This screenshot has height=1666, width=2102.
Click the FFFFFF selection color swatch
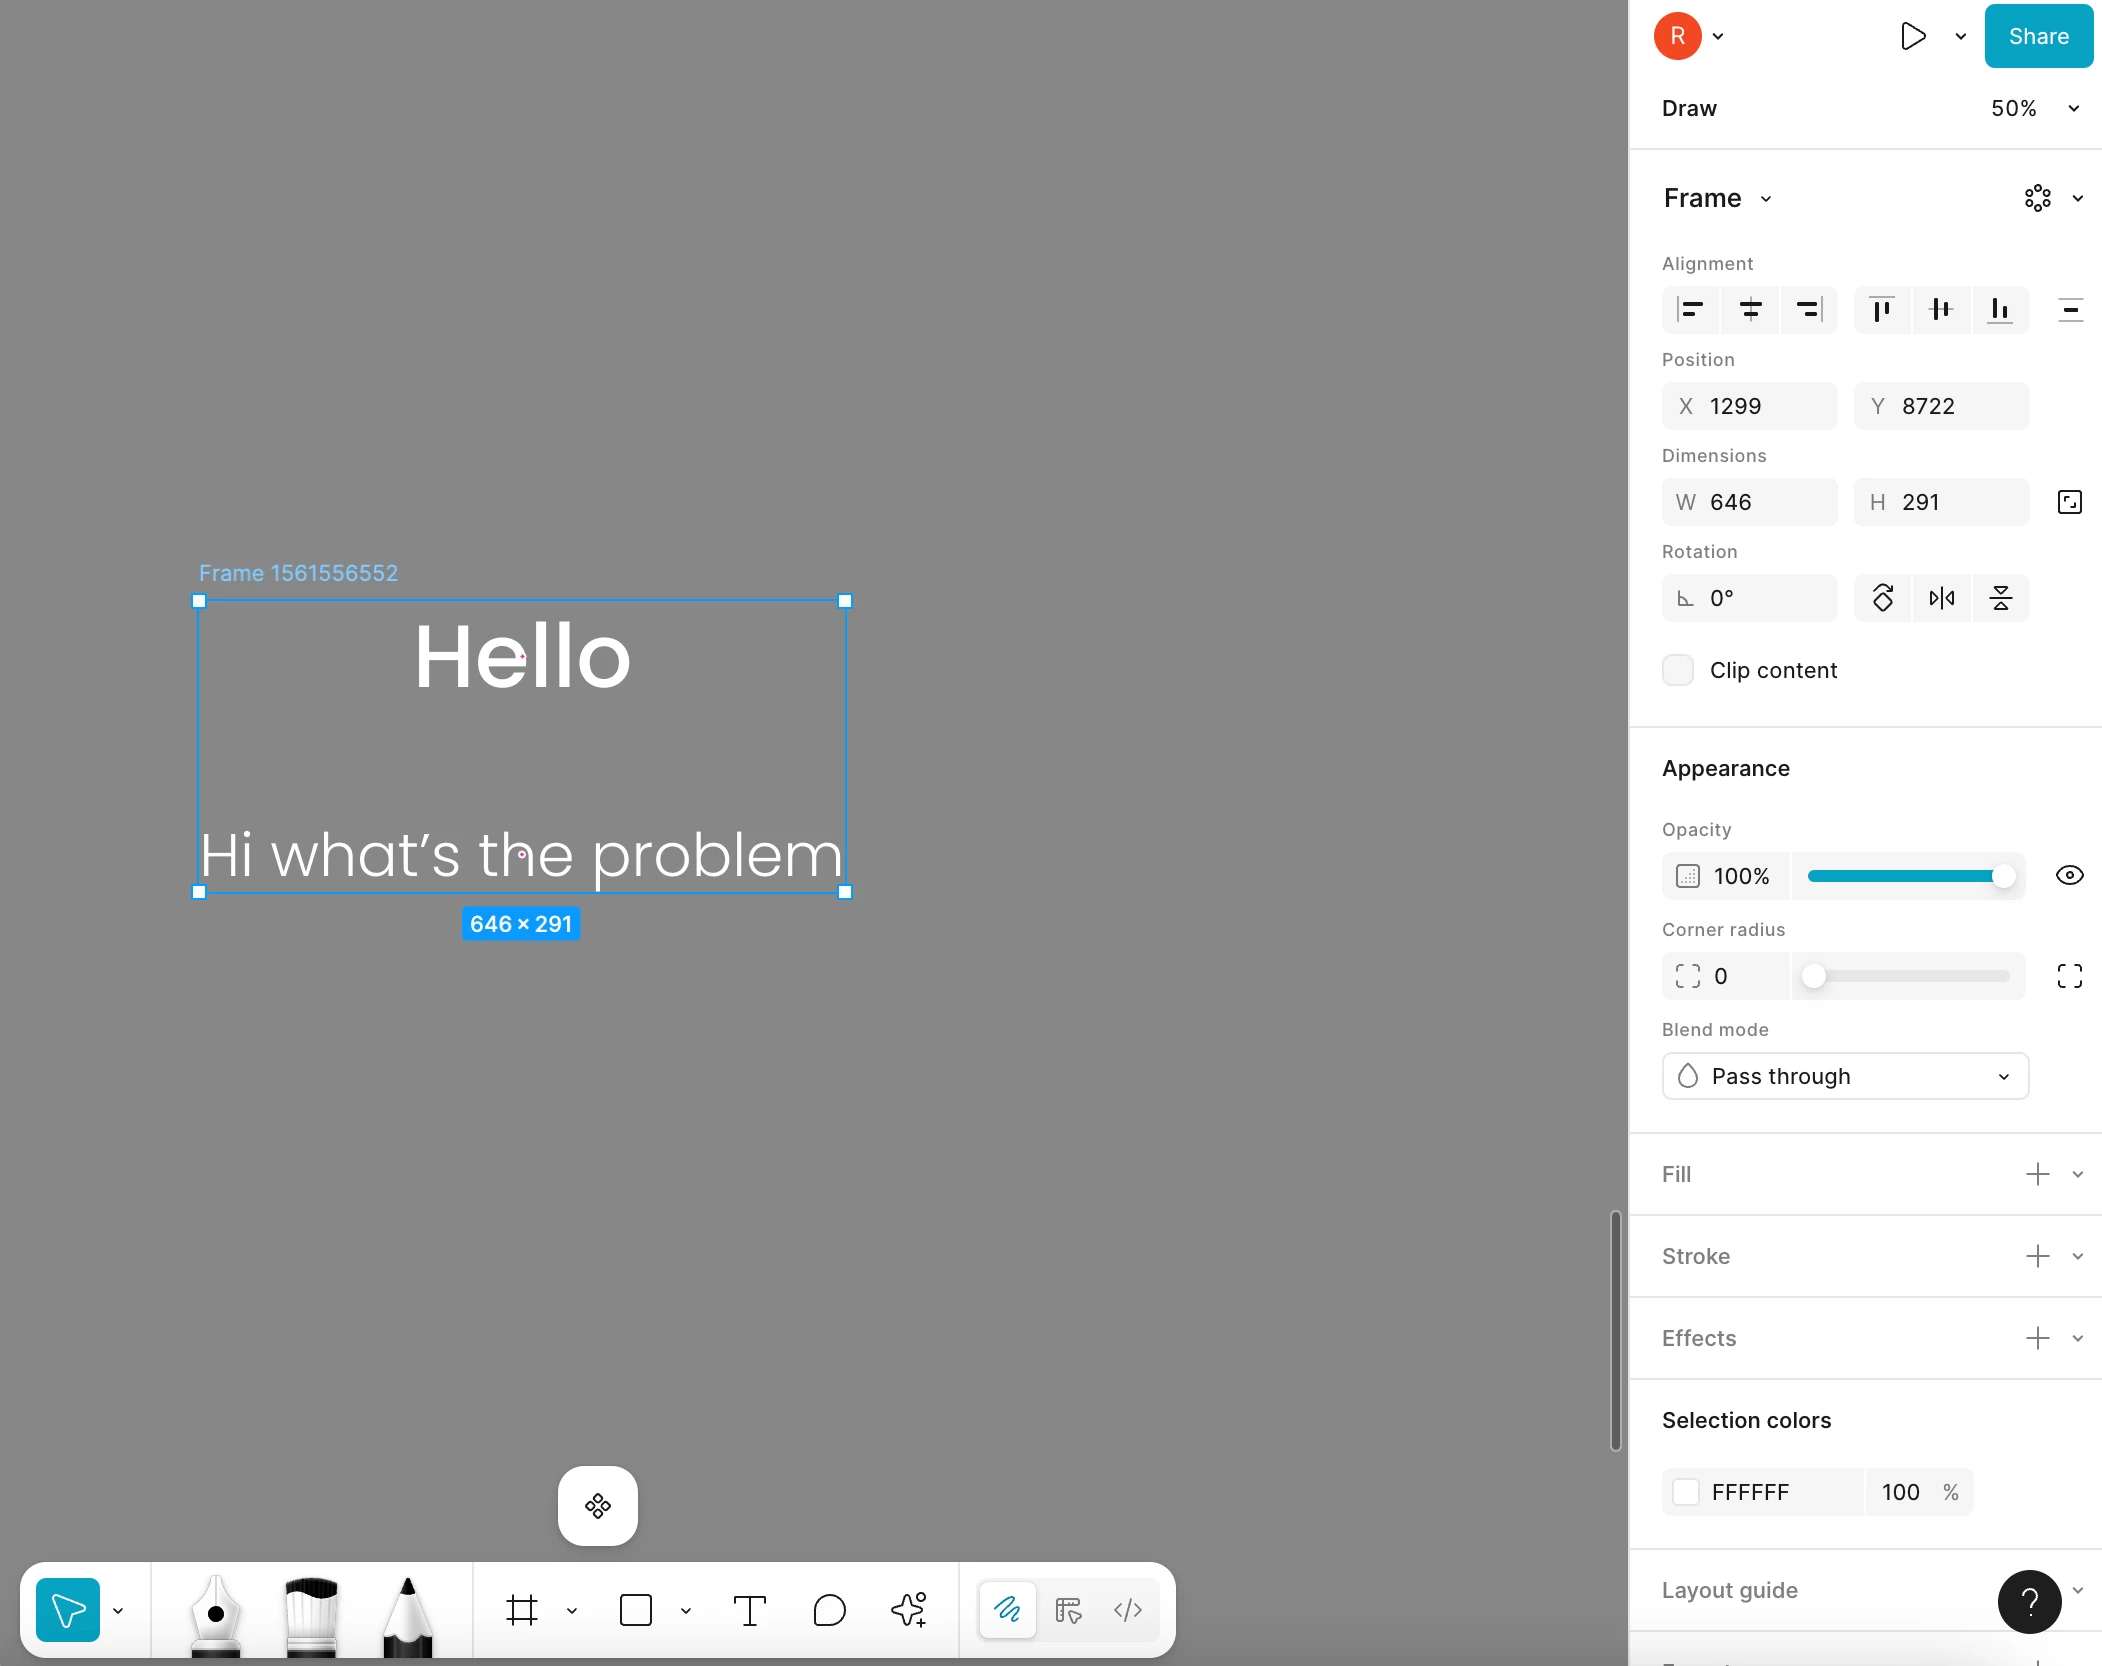(x=1686, y=1492)
